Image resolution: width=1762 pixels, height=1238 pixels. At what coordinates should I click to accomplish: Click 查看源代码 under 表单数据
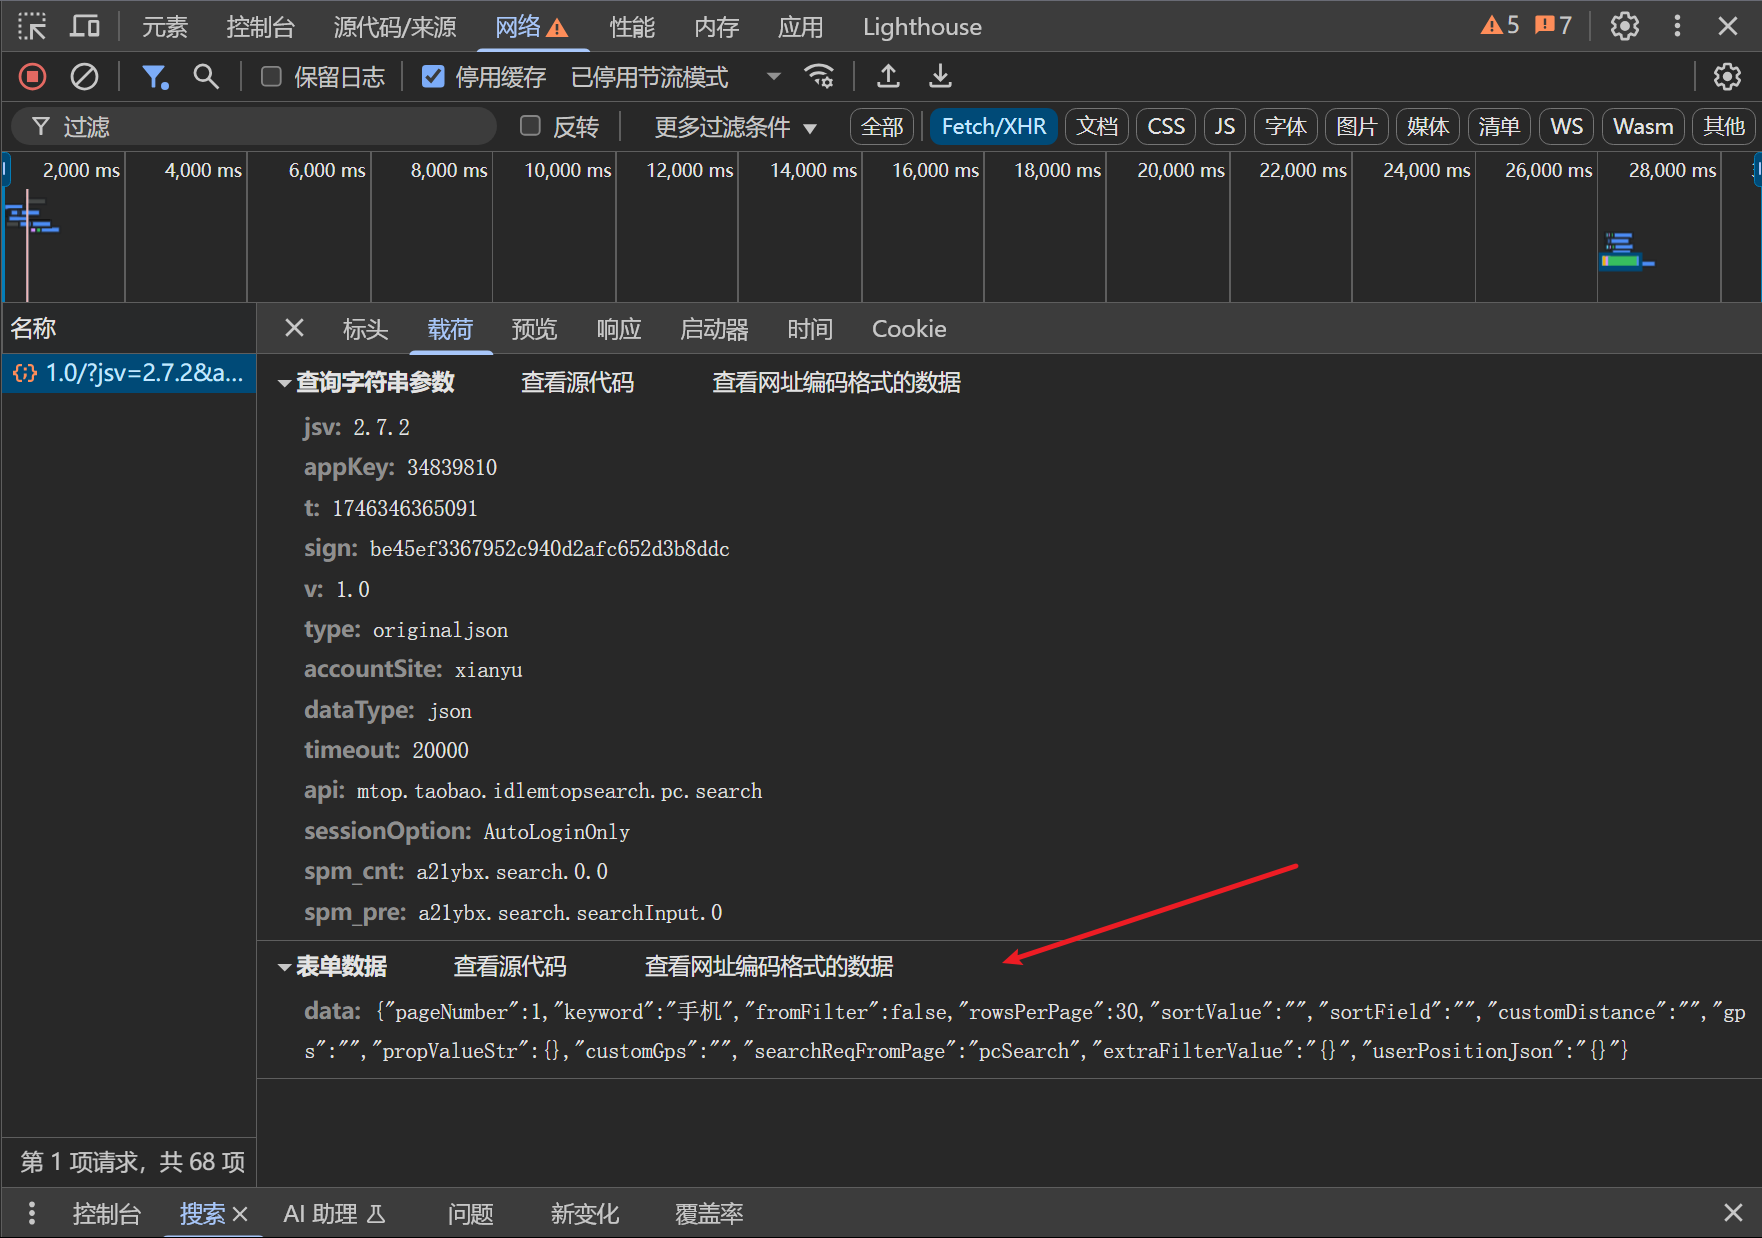509,966
